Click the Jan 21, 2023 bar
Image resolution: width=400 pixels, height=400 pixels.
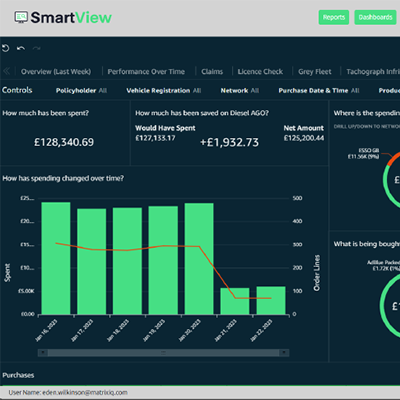point(235,301)
